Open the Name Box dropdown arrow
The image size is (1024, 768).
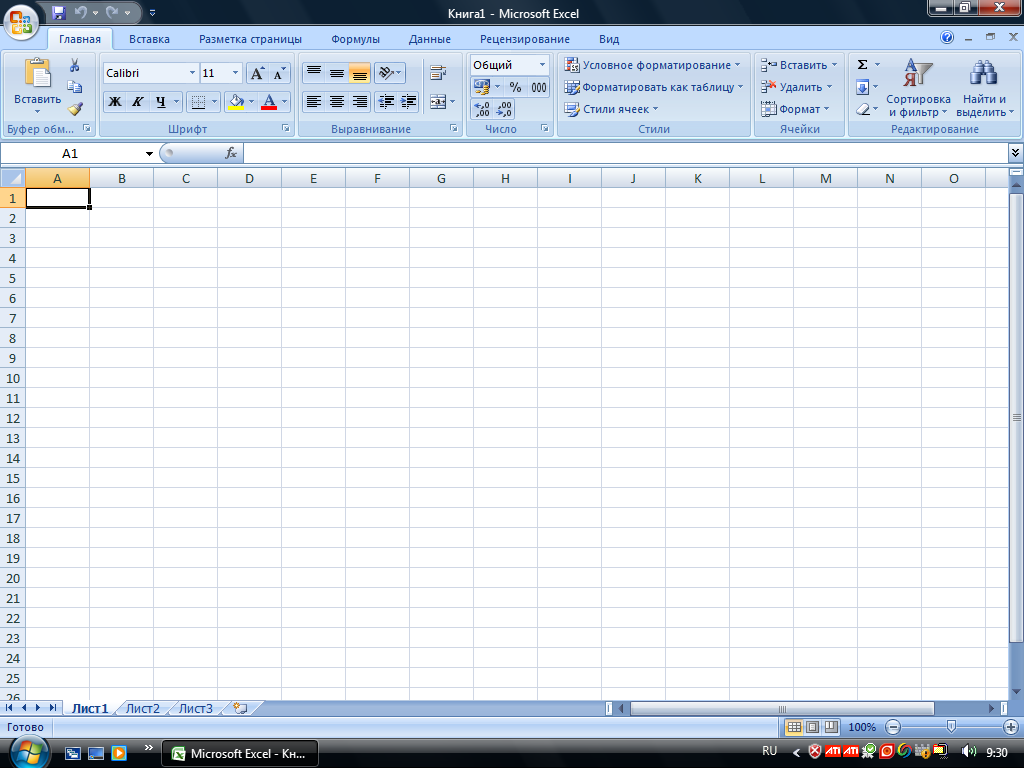click(149, 153)
